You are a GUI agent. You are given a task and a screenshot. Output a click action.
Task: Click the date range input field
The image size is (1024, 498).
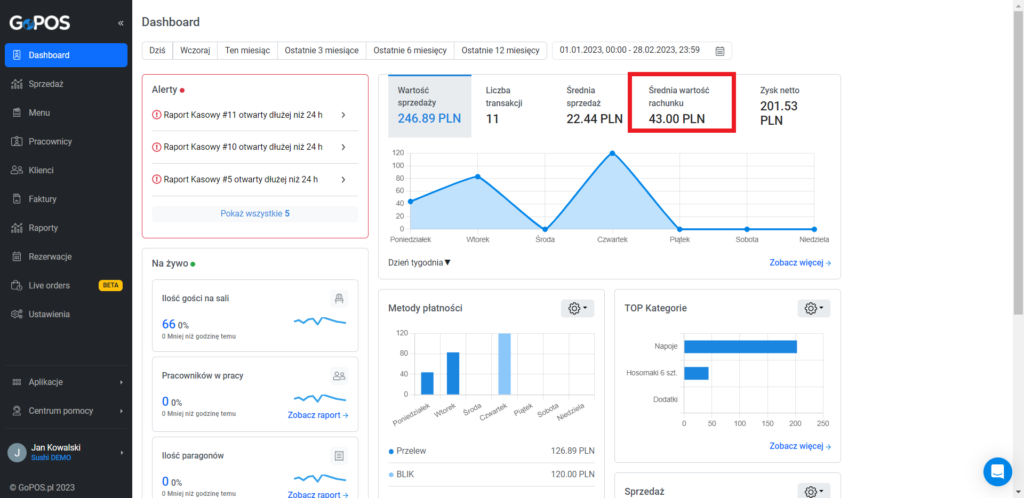point(642,50)
